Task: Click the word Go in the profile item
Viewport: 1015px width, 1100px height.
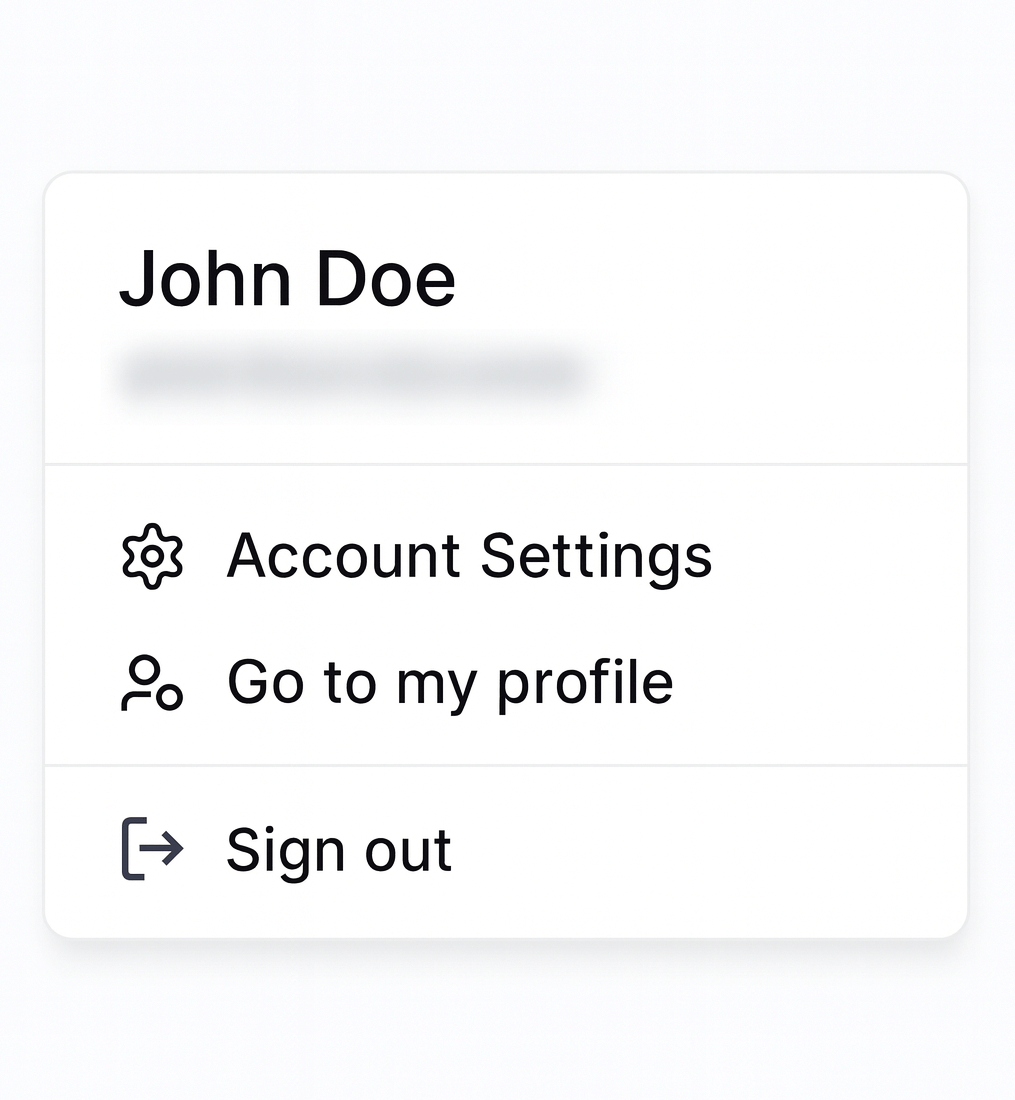Action: pyautogui.click(x=265, y=683)
